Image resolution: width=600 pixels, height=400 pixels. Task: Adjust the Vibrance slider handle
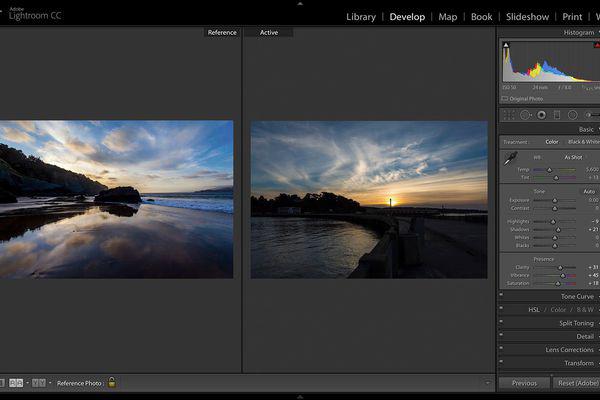point(562,276)
